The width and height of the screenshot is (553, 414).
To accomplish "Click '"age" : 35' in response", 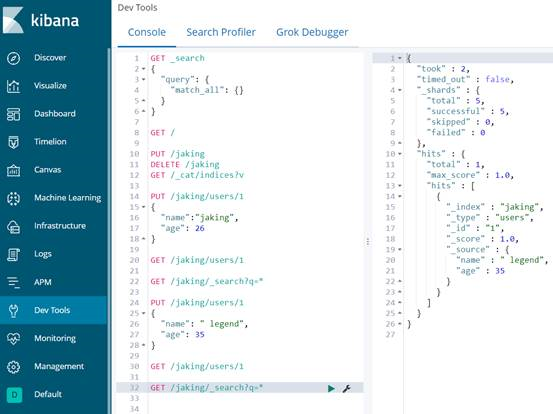I will coord(480,271).
